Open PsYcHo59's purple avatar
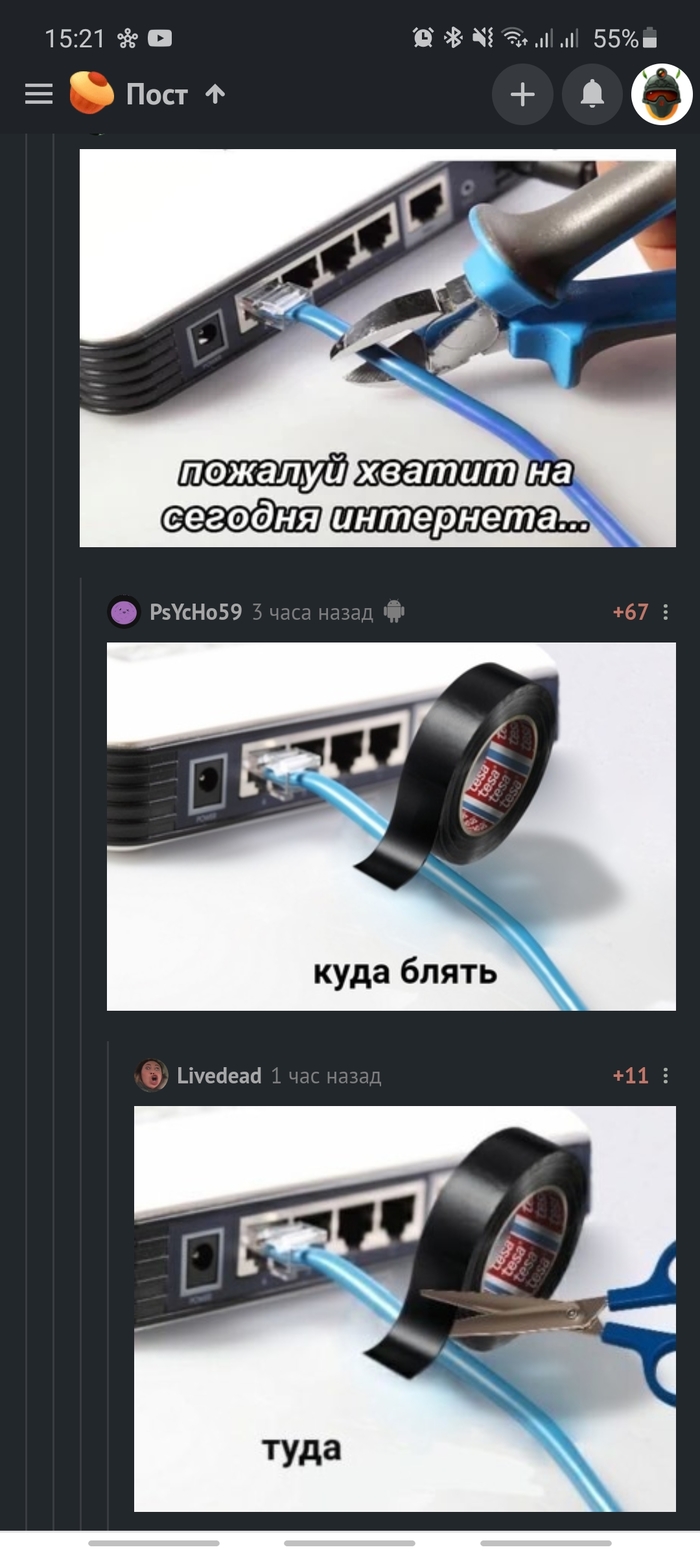This screenshot has height=1556, width=700. [x=124, y=611]
